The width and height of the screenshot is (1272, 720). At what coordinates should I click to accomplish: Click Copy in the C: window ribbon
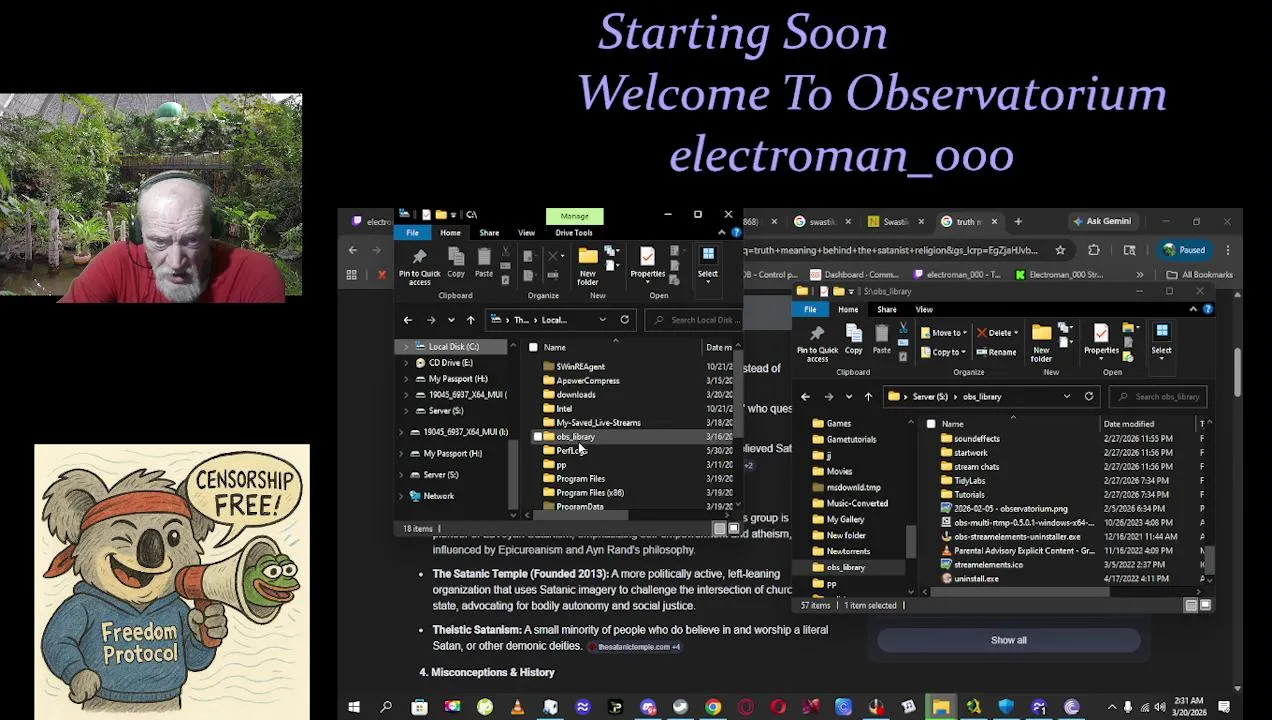tap(455, 263)
